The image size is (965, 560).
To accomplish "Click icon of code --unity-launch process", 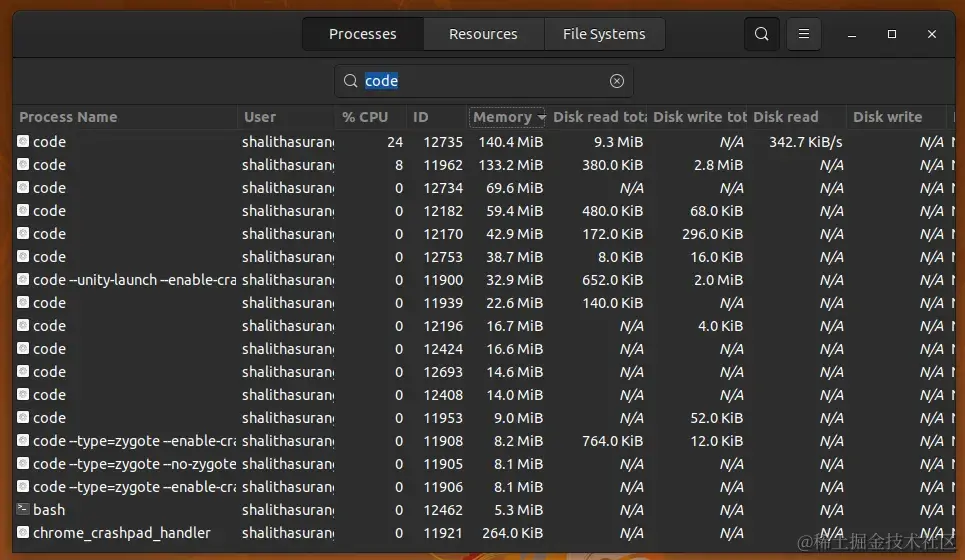I will (23, 279).
